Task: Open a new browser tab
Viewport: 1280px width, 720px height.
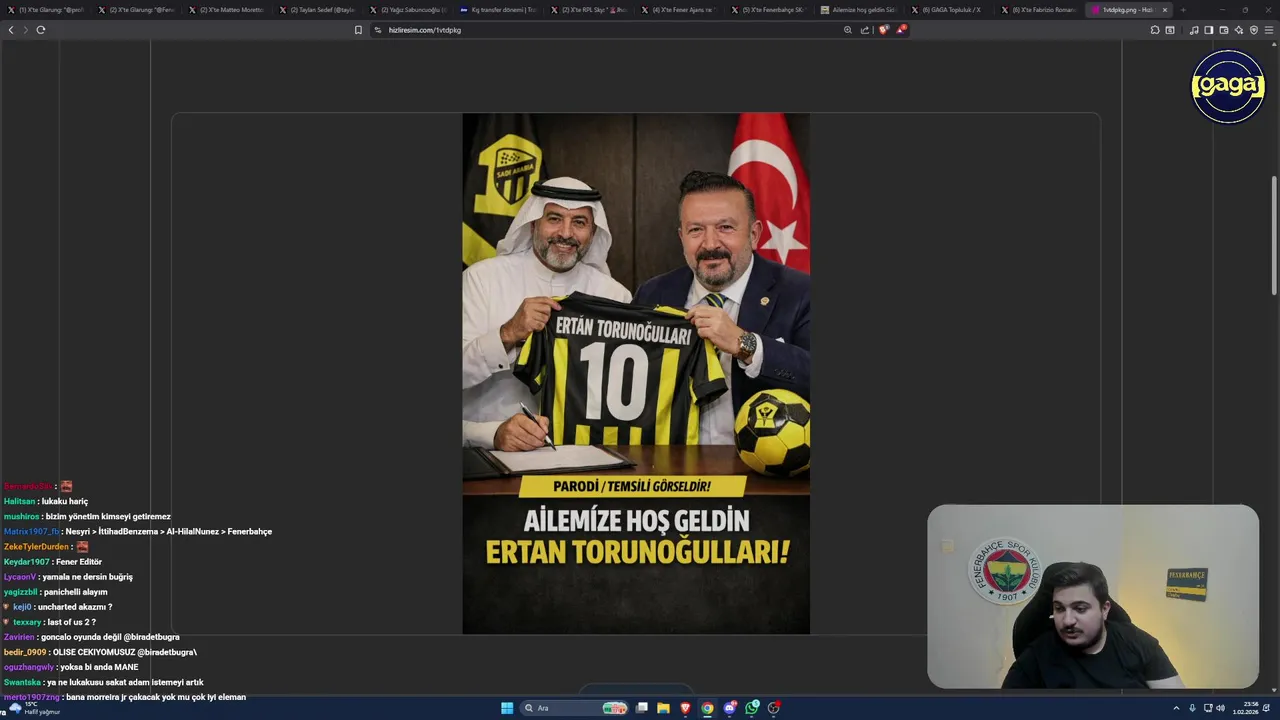Action: 1184,10
